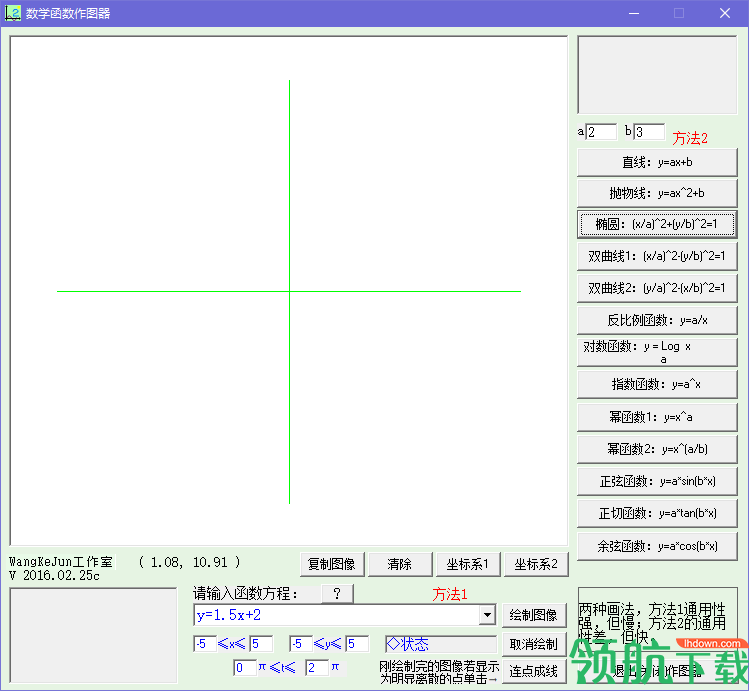Plot 余弦函数 y=a*cos(b*x)
749x691 pixels.
point(657,546)
